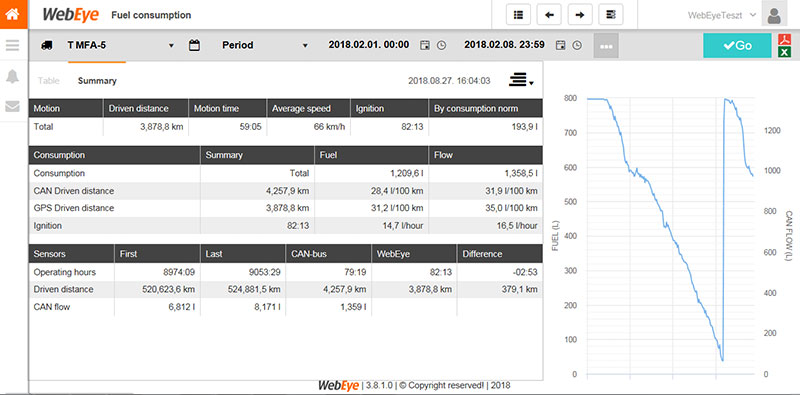Select the Summary tab
800x395 pixels.
(97, 81)
